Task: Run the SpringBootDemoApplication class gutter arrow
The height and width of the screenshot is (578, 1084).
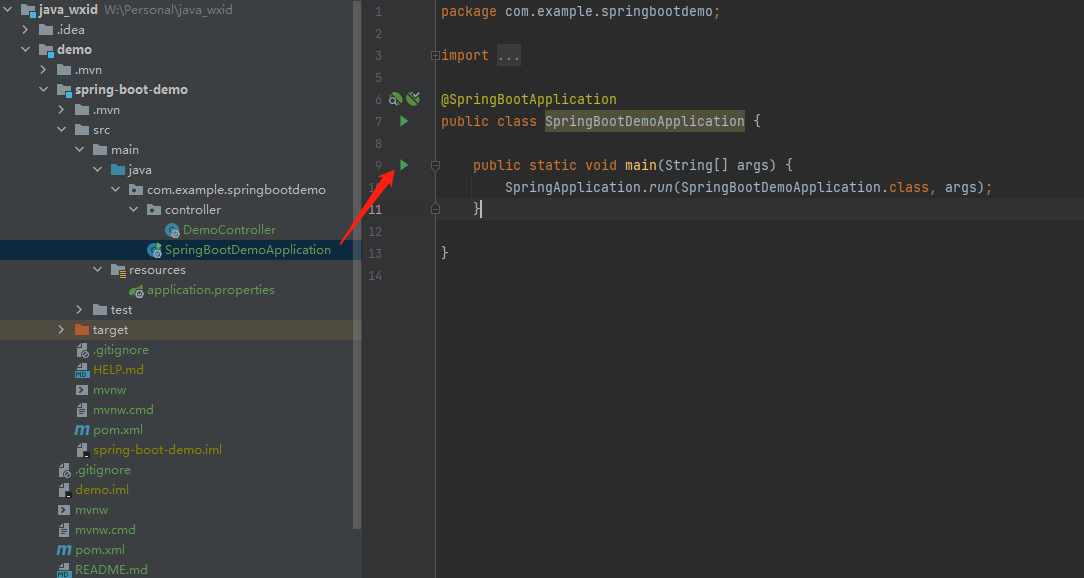Action: pyautogui.click(x=404, y=121)
